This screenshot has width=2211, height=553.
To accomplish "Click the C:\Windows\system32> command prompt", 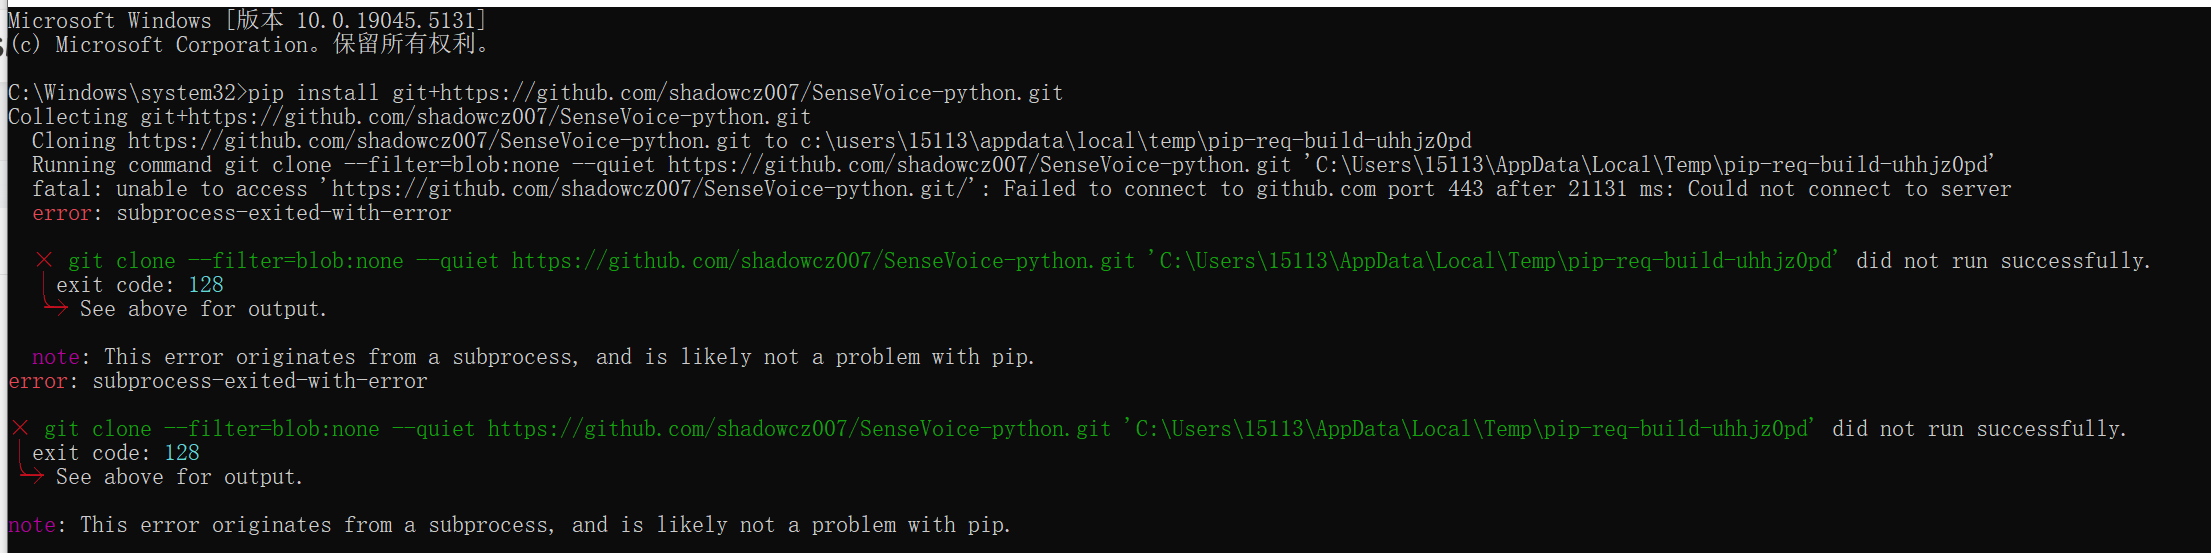I will coord(127,93).
